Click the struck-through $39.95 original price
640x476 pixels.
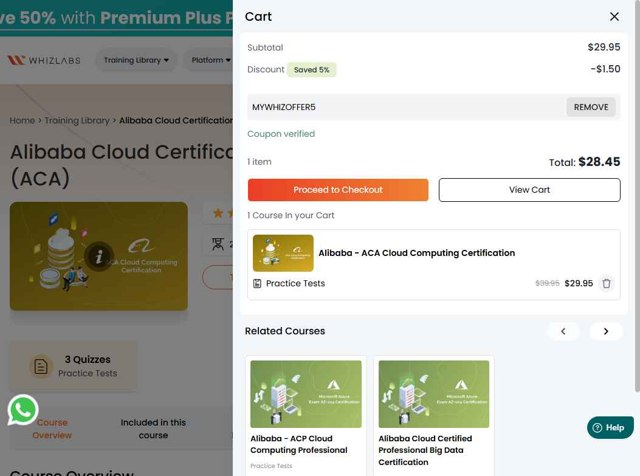coord(547,283)
